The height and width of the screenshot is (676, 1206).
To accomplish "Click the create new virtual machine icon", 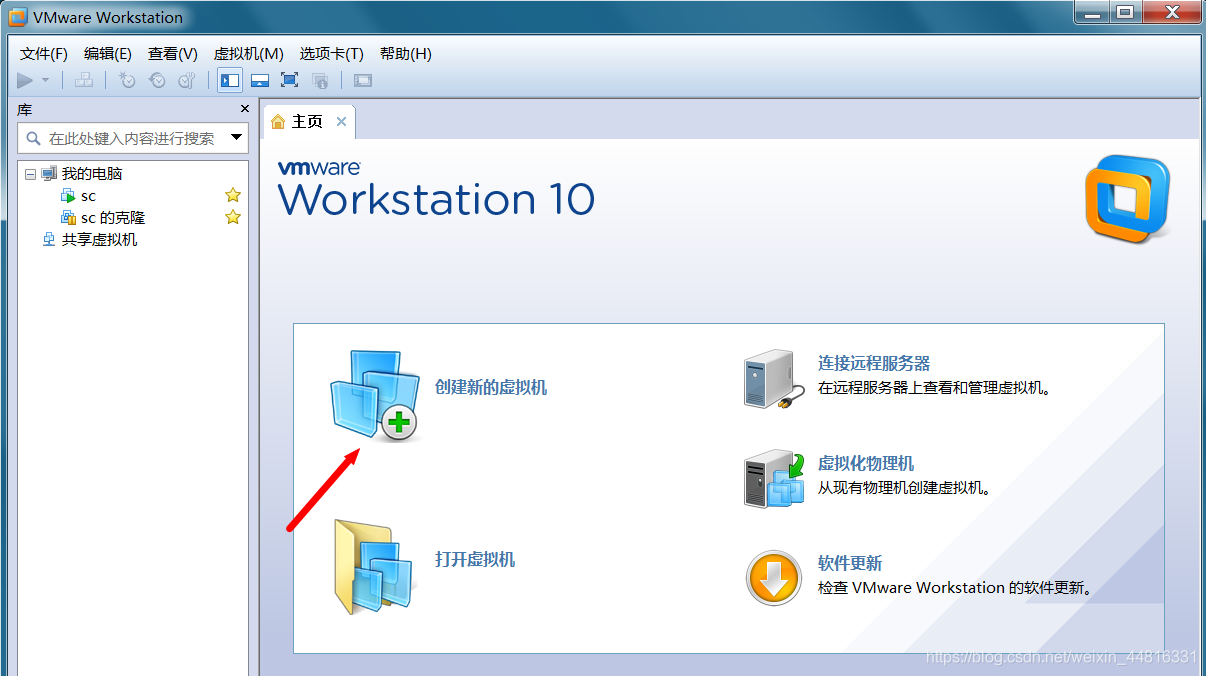I will coord(374,396).
